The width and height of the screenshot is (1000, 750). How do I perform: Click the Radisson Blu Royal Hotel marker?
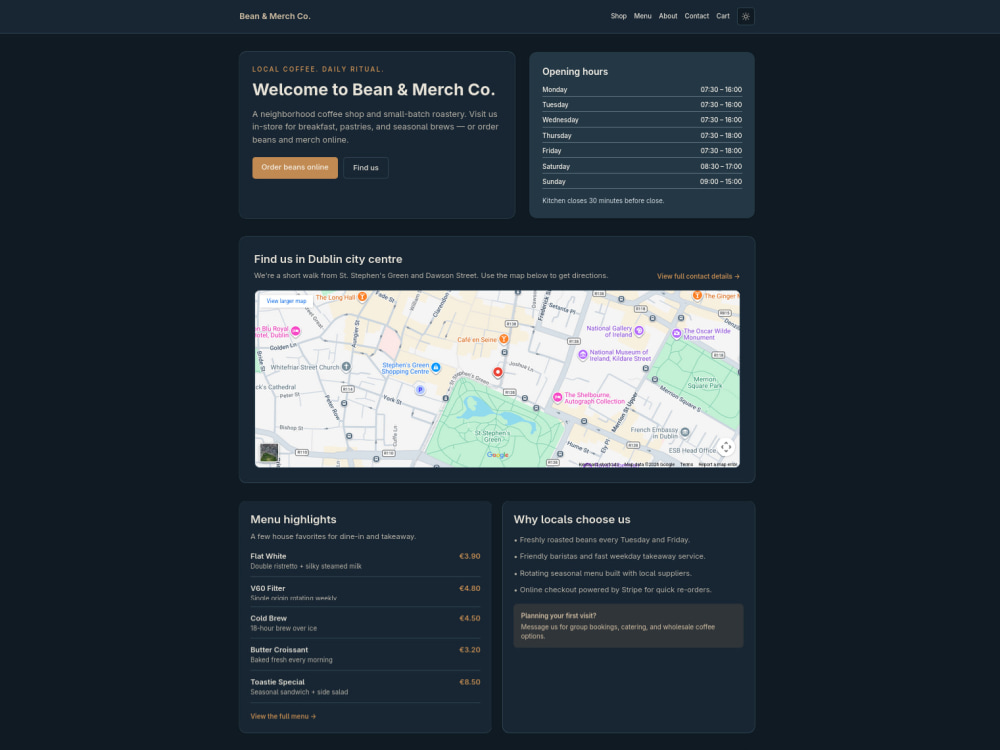pos(295,331)
